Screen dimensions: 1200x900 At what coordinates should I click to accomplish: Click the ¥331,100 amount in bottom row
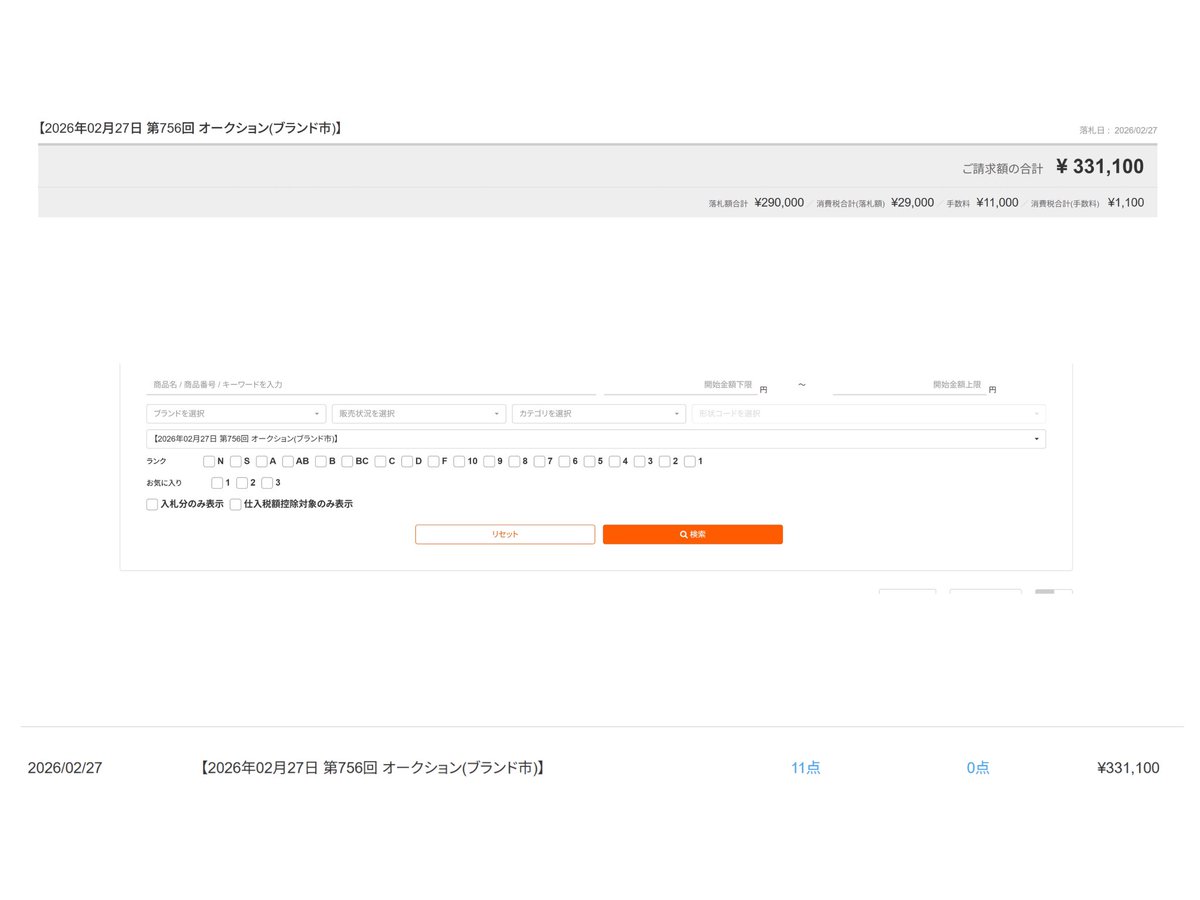pyautogui.click(x=1128, y=768)
